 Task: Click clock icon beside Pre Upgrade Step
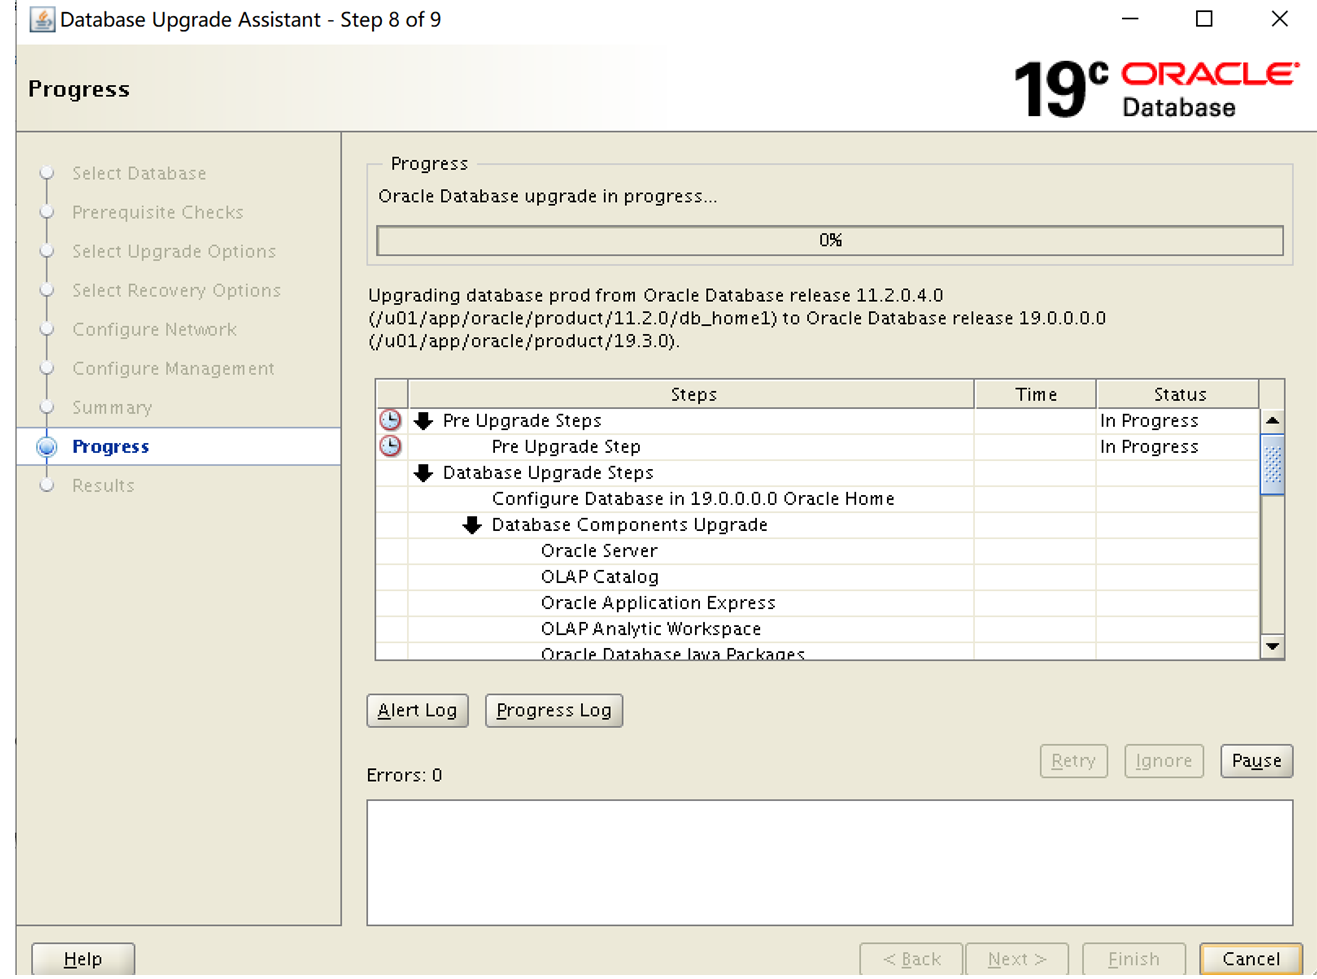coord(390,446)
